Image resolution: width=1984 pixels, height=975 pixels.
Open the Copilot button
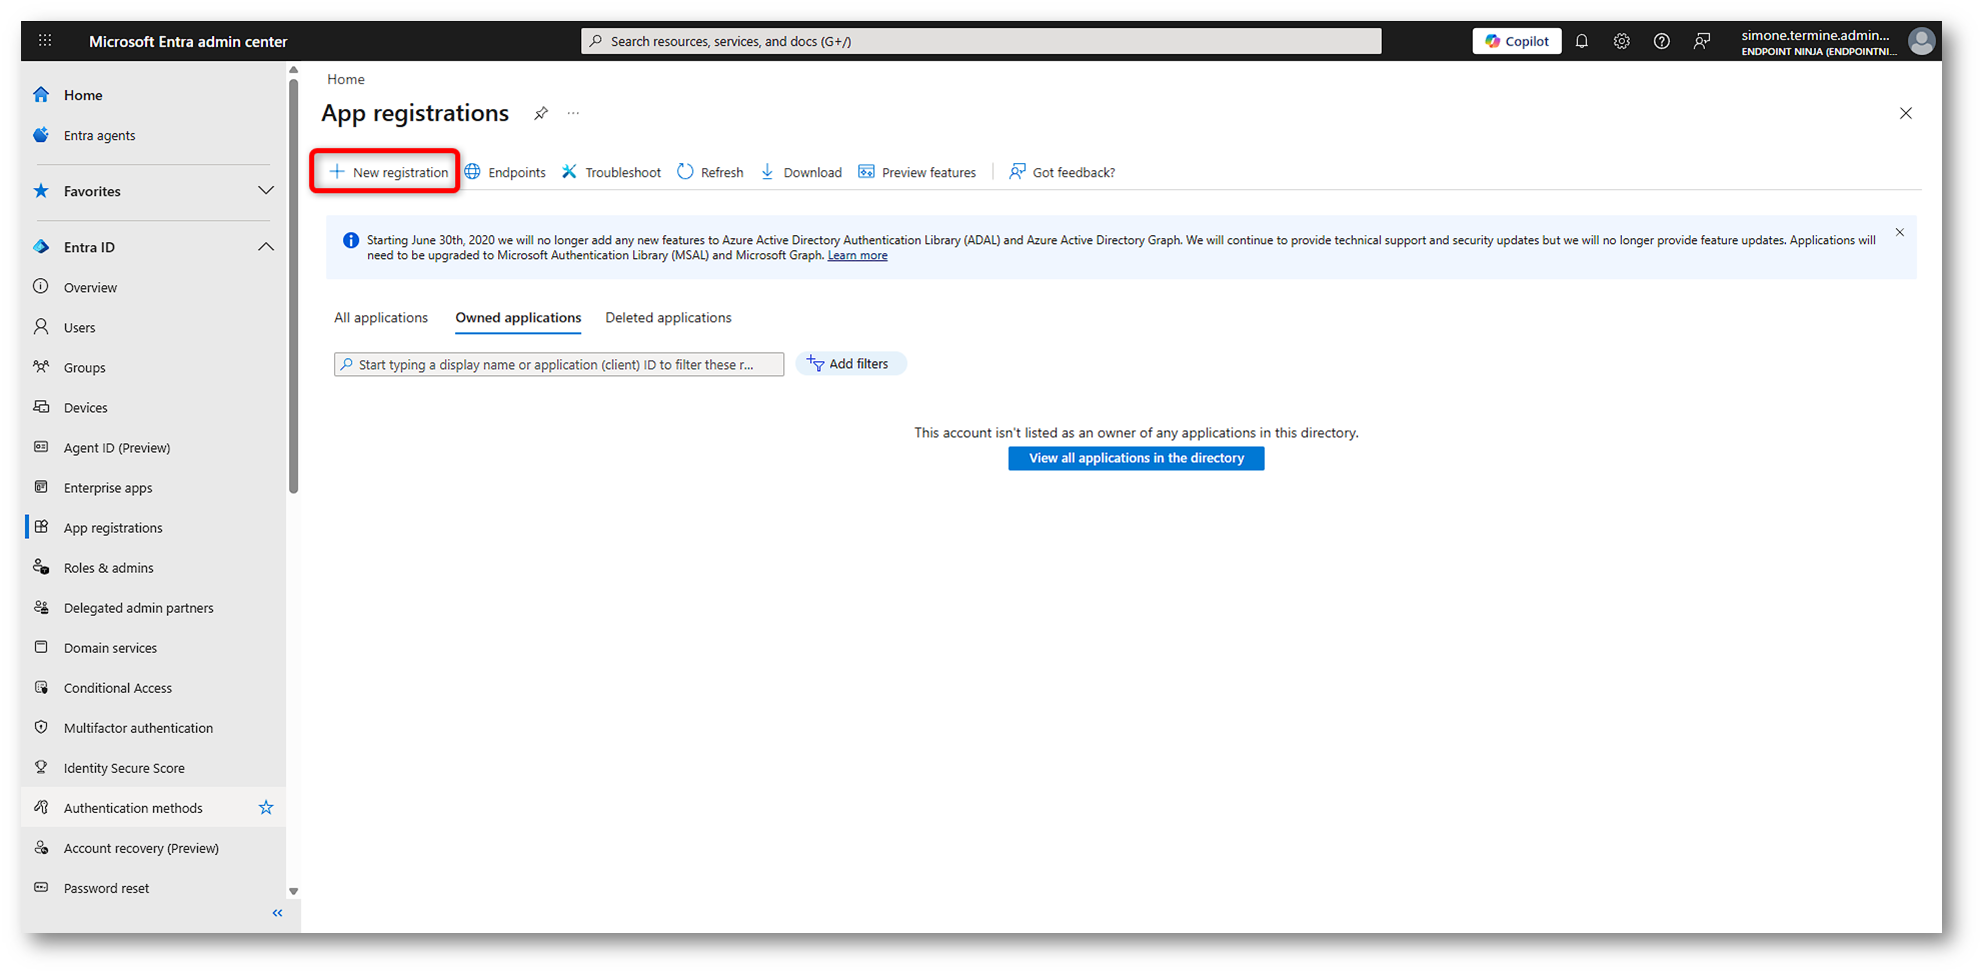[x=1516, y=41]
